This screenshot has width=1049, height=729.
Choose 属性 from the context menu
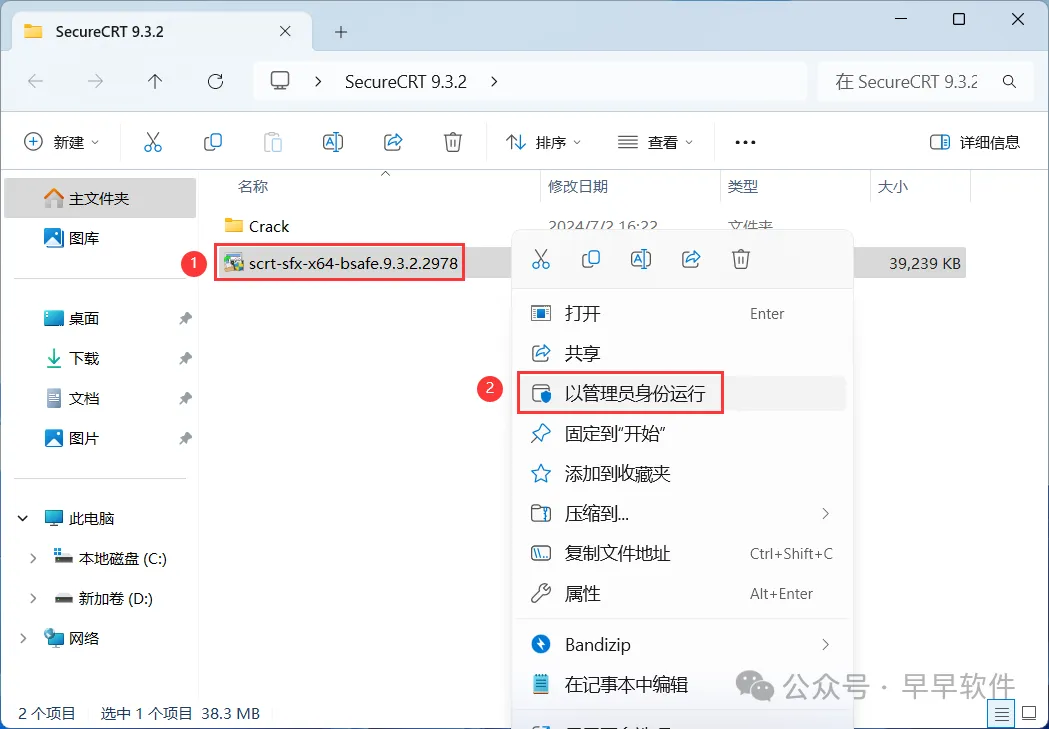[682, 593]
